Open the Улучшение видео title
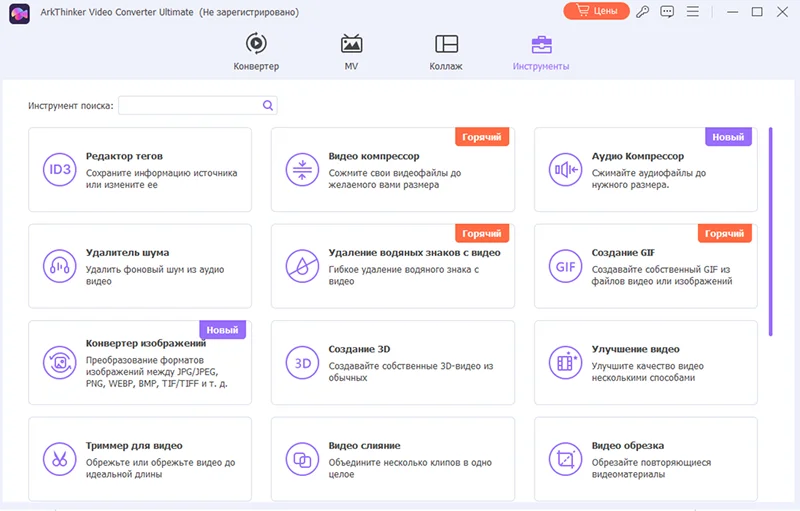The width and height of the screenshot is (800, 511). pos(635,349)
